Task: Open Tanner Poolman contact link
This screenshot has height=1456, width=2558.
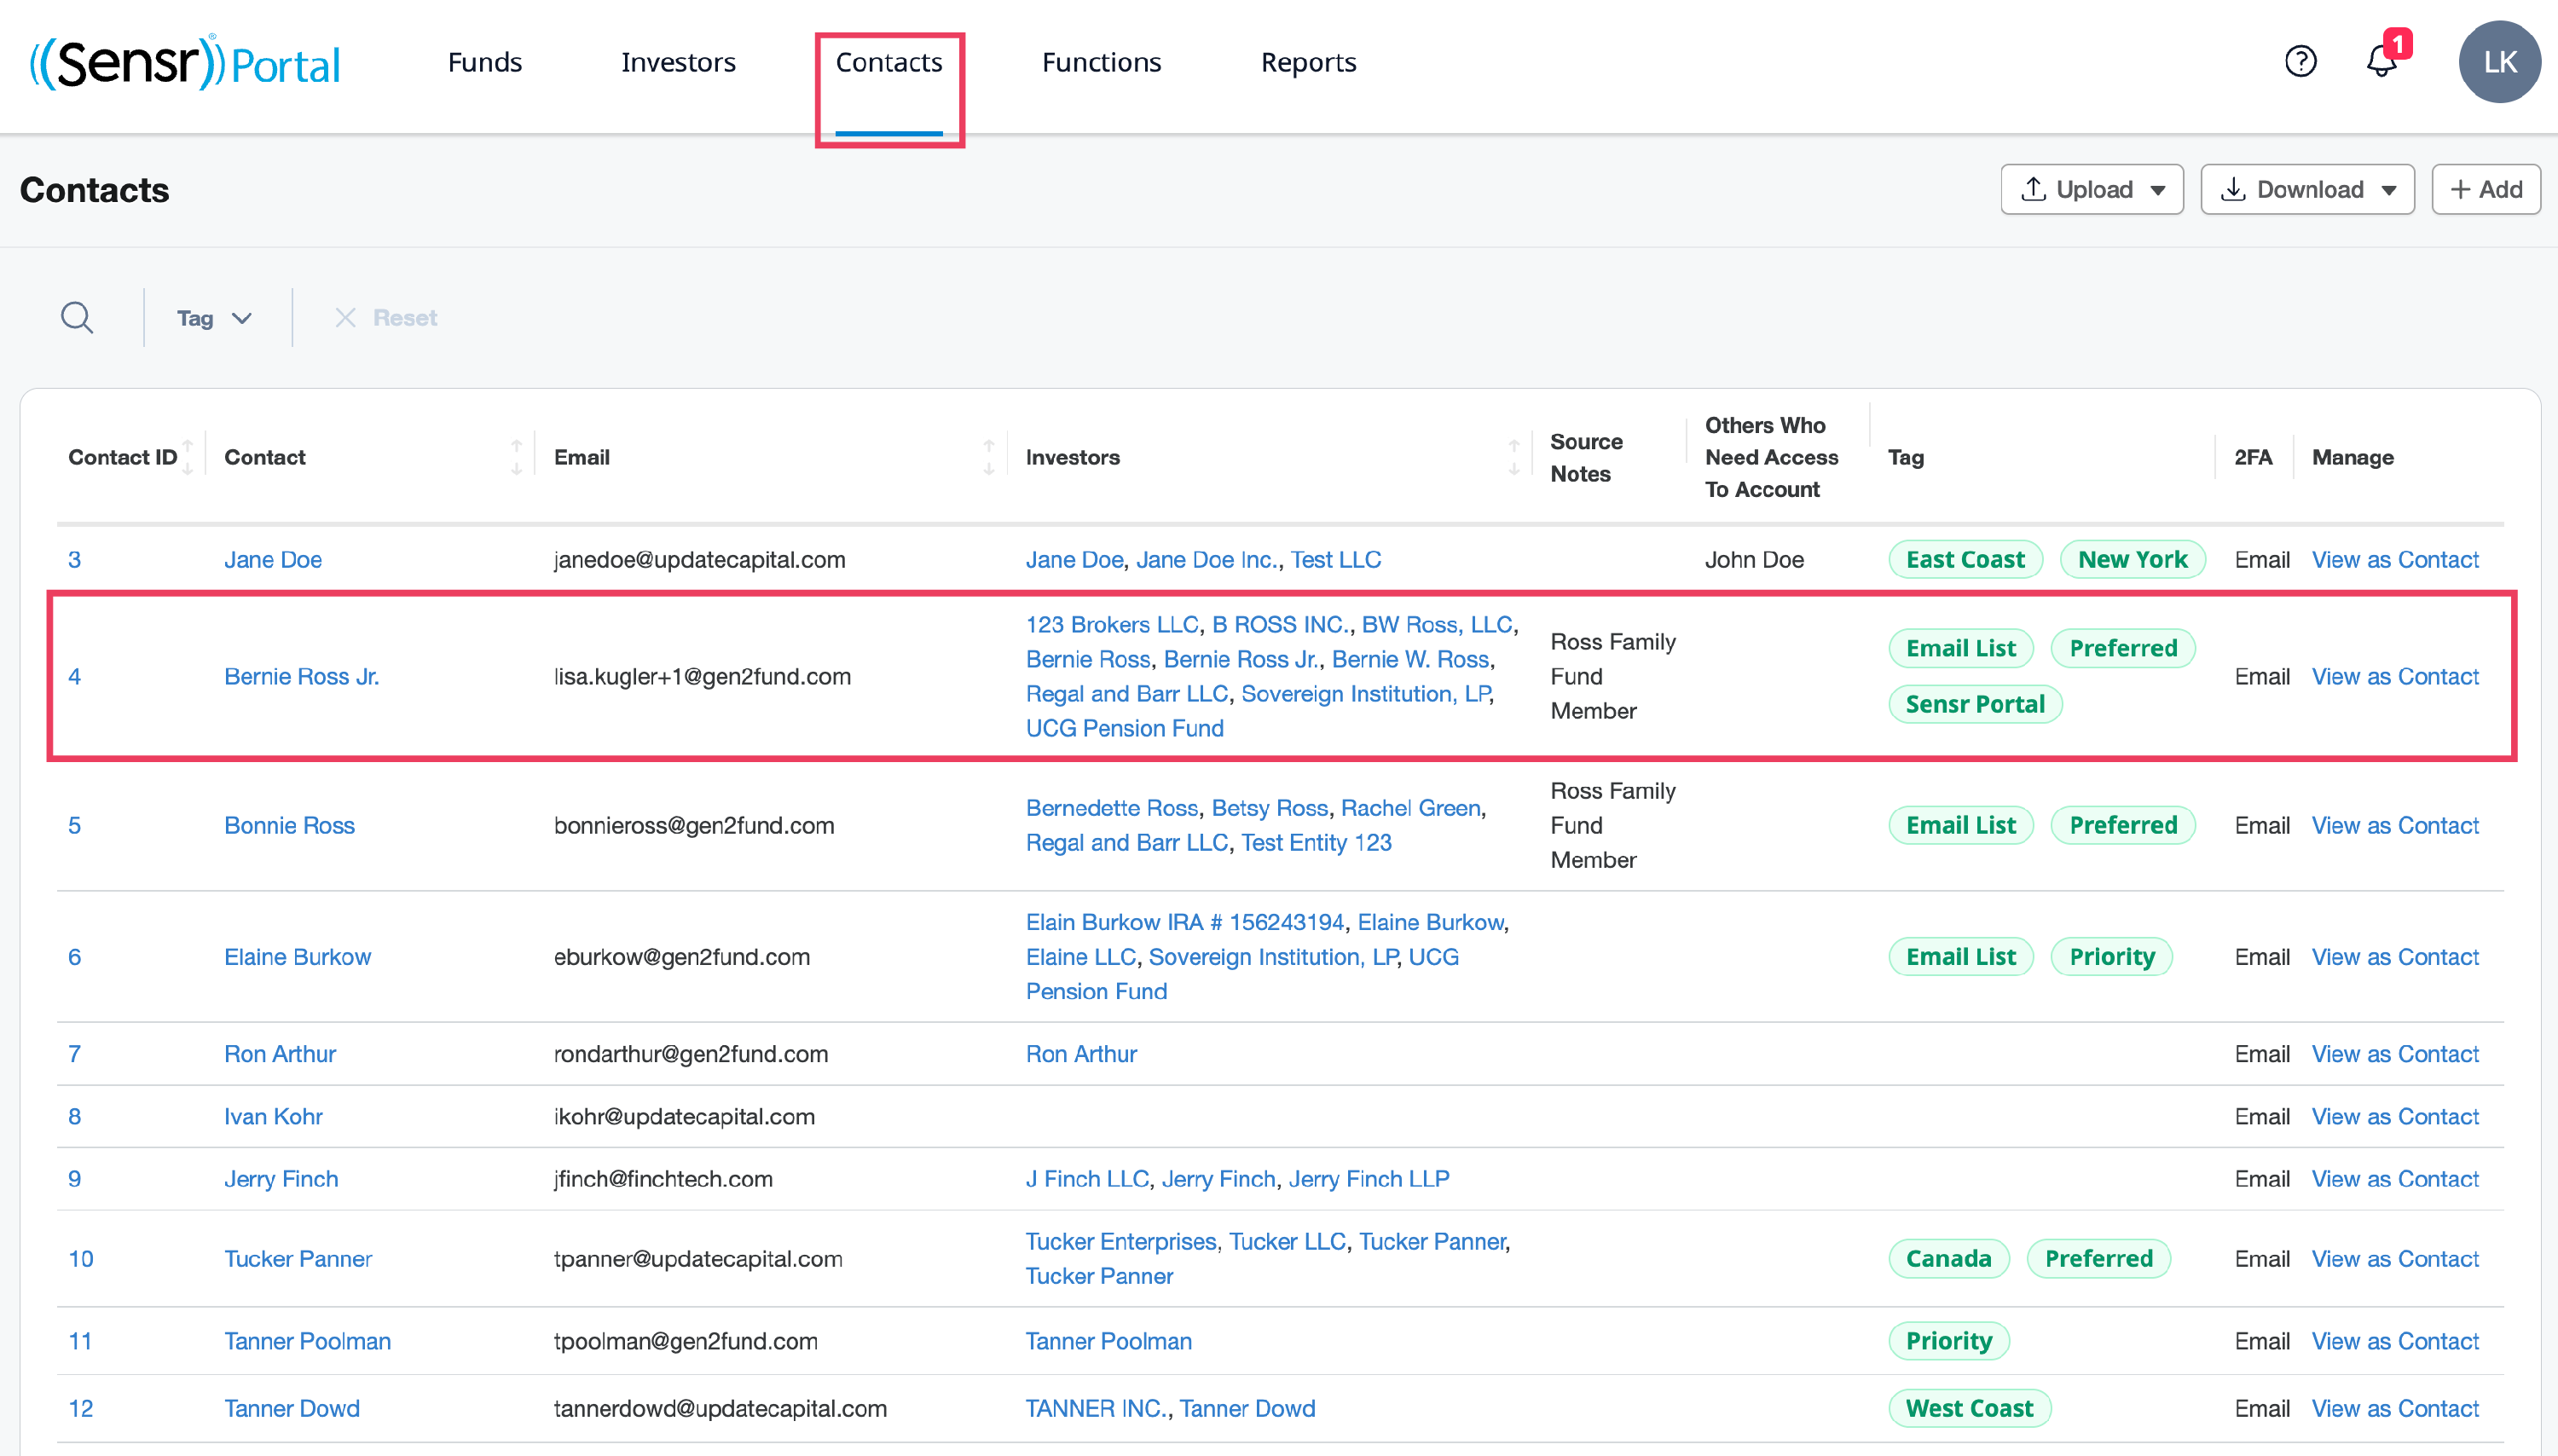Action: tap(308, 1341)
